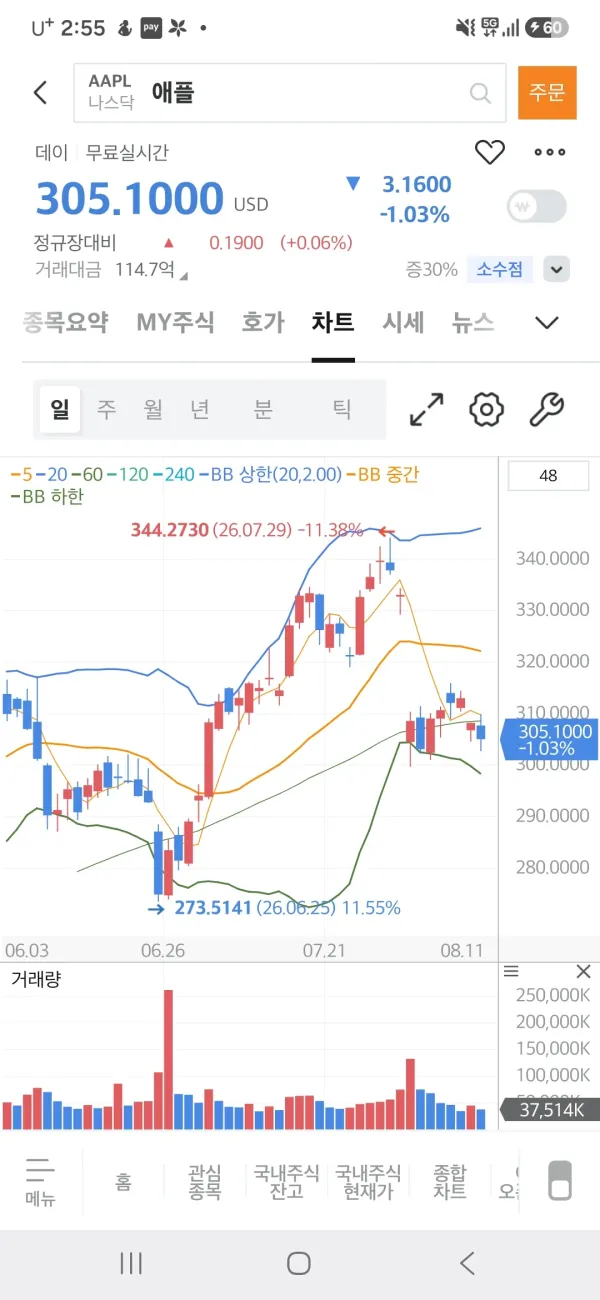
Task: Expand chart to fullscreen with arrows icon
Action: coord(427,409)
